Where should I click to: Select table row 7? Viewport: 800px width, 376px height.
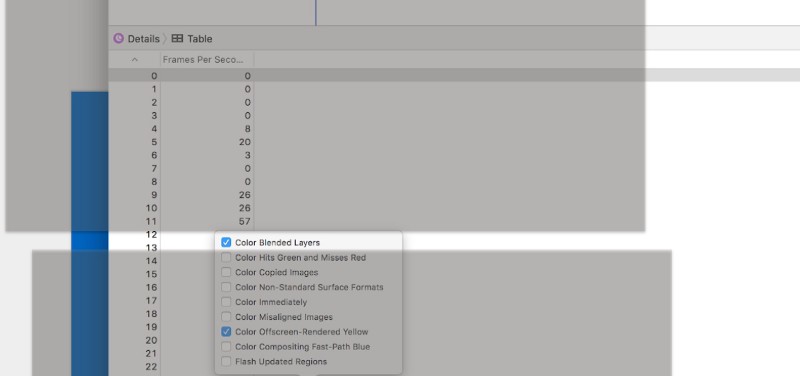click(454, 168)
